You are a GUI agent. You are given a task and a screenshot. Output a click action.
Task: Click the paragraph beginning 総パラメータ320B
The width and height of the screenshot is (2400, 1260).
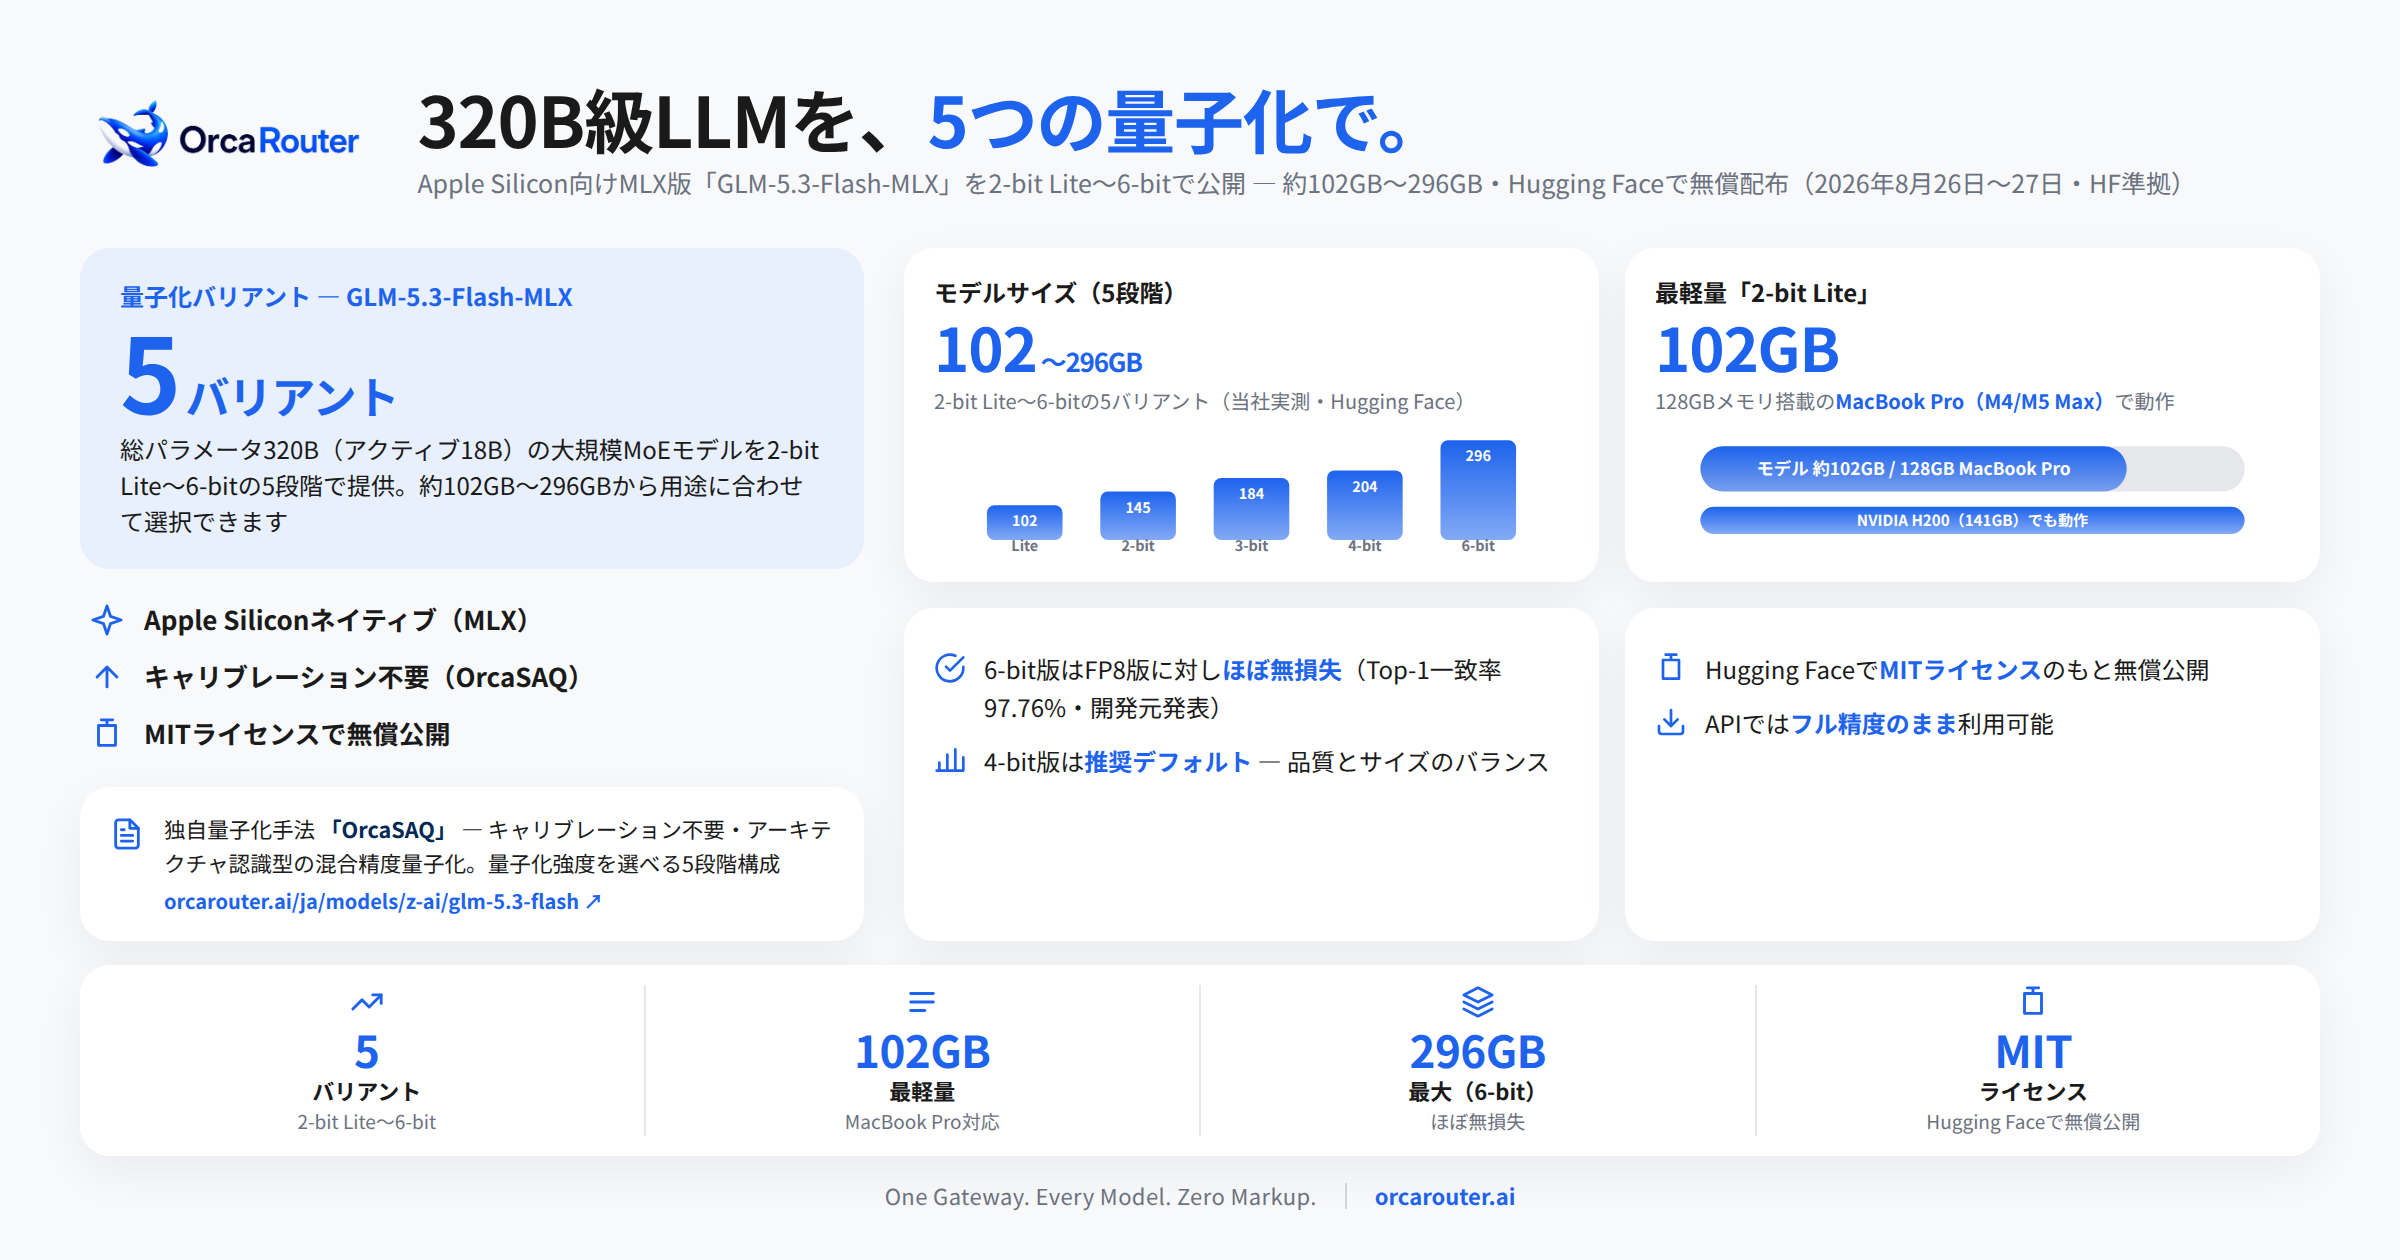coord(469,486)
